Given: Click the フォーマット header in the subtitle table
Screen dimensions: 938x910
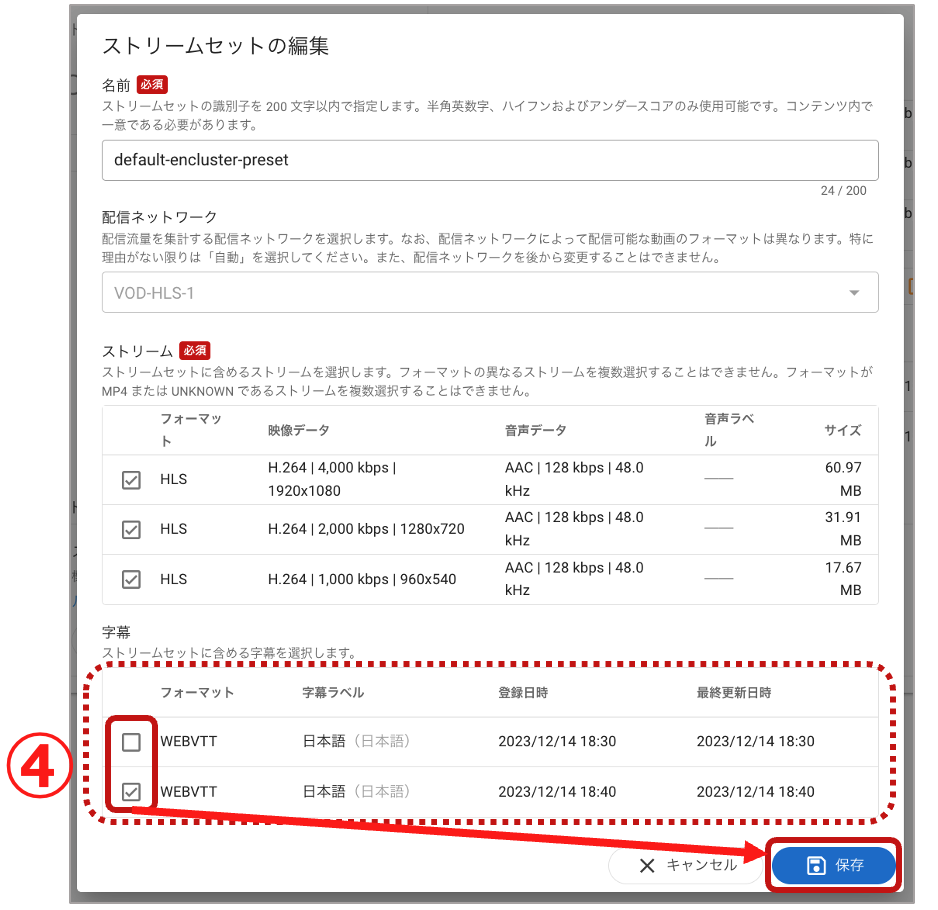Looking at the screenshot, I should coord(197,692).
